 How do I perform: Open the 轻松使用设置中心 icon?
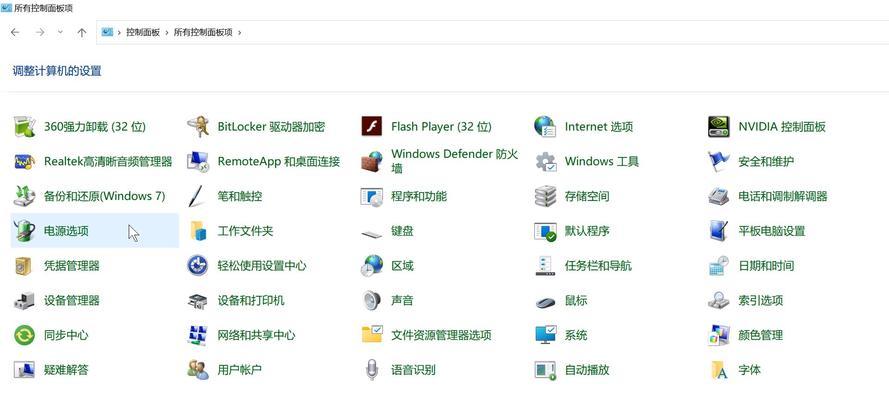[198, 265]
